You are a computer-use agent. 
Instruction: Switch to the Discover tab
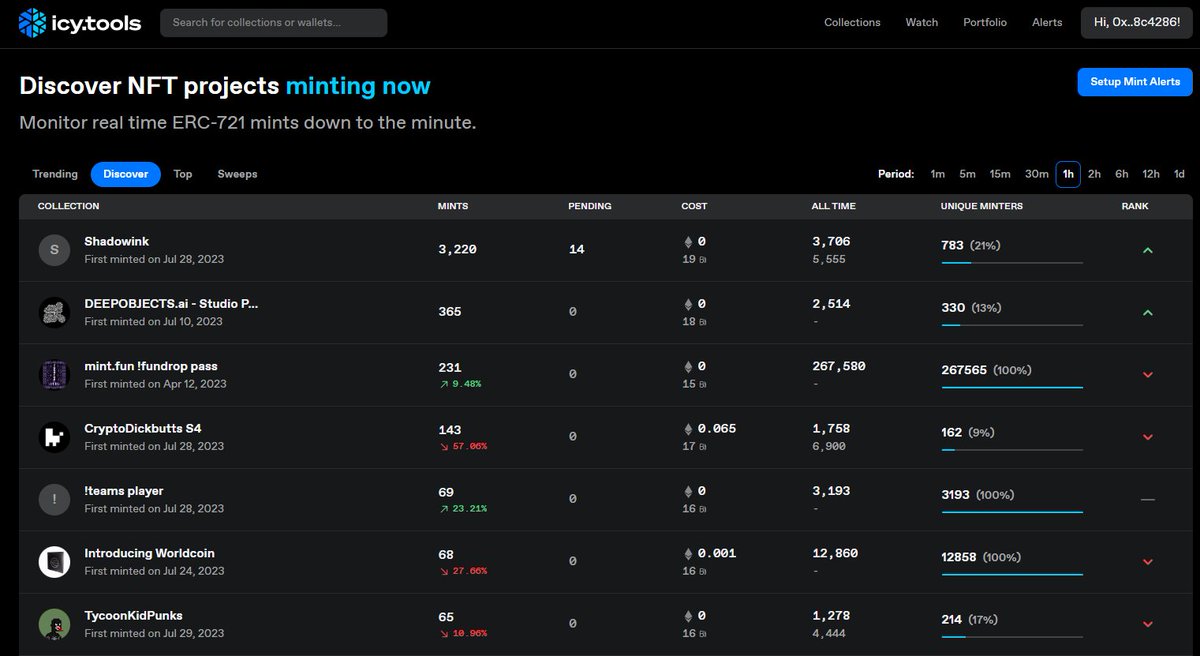(126, 174)
